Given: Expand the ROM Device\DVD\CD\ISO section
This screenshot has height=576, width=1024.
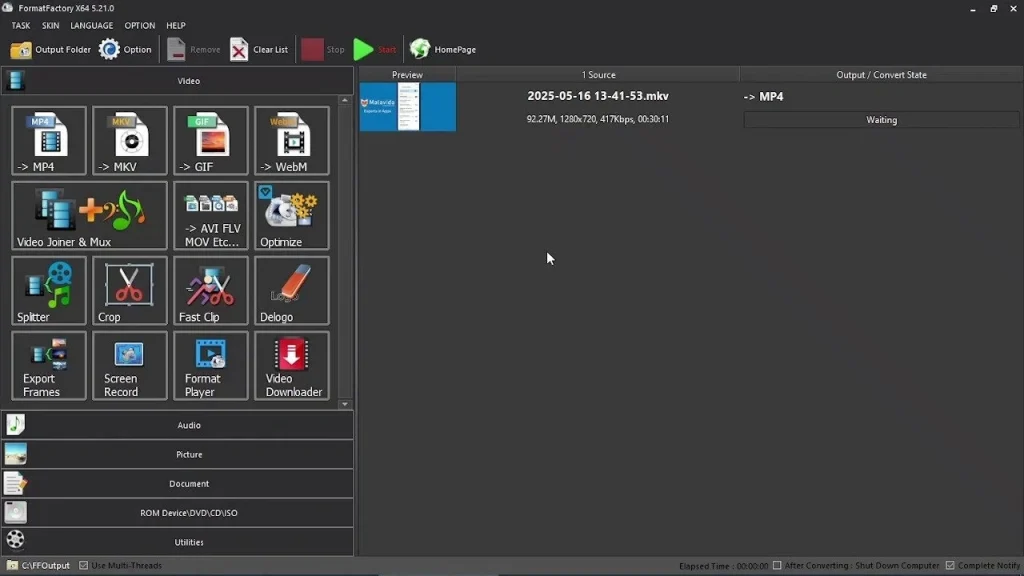Looking at the screenshot, I should pos(188,512).
